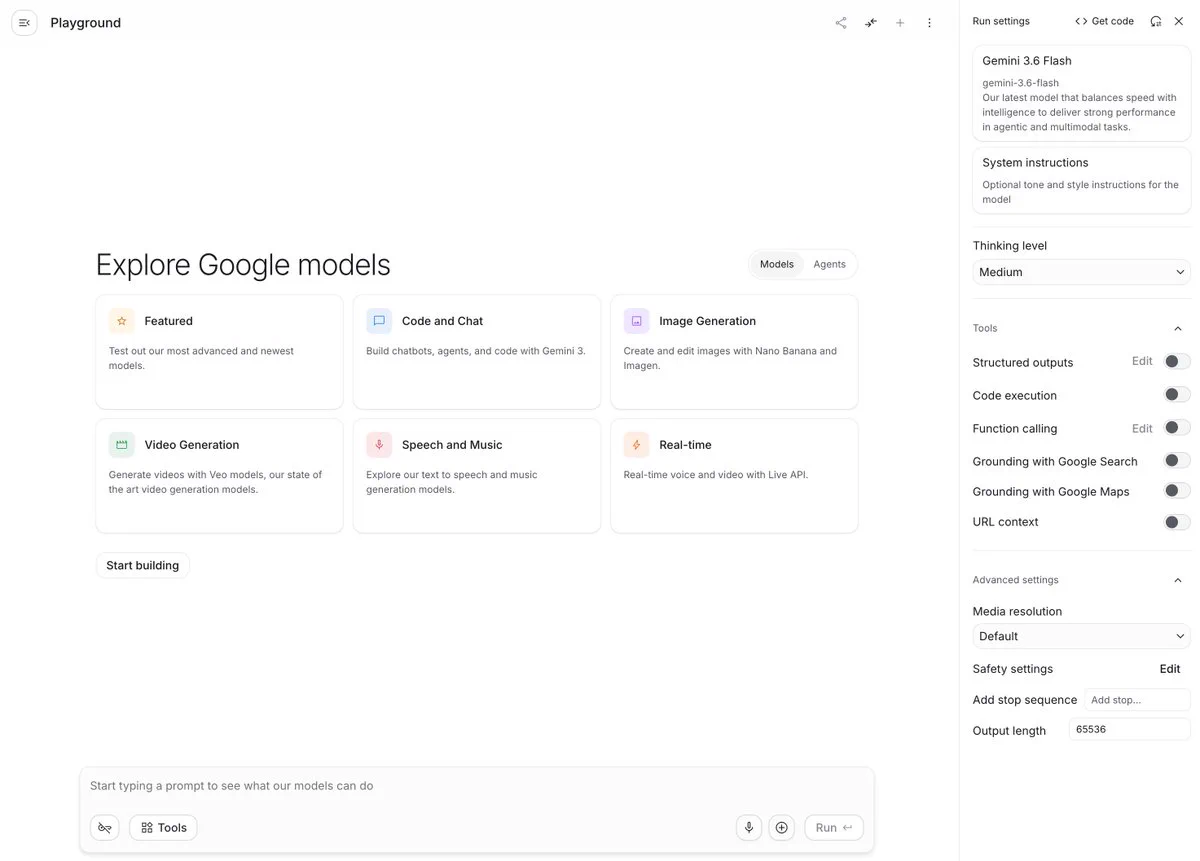Click the compare mode arrows icon
1200x861 pixels.
click(x=871, y=23)
